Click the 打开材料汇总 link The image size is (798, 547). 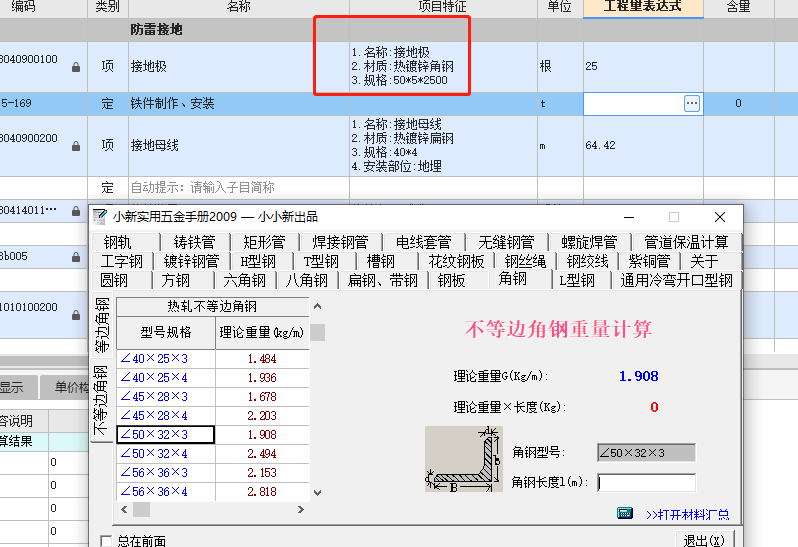tap(687, 514)
